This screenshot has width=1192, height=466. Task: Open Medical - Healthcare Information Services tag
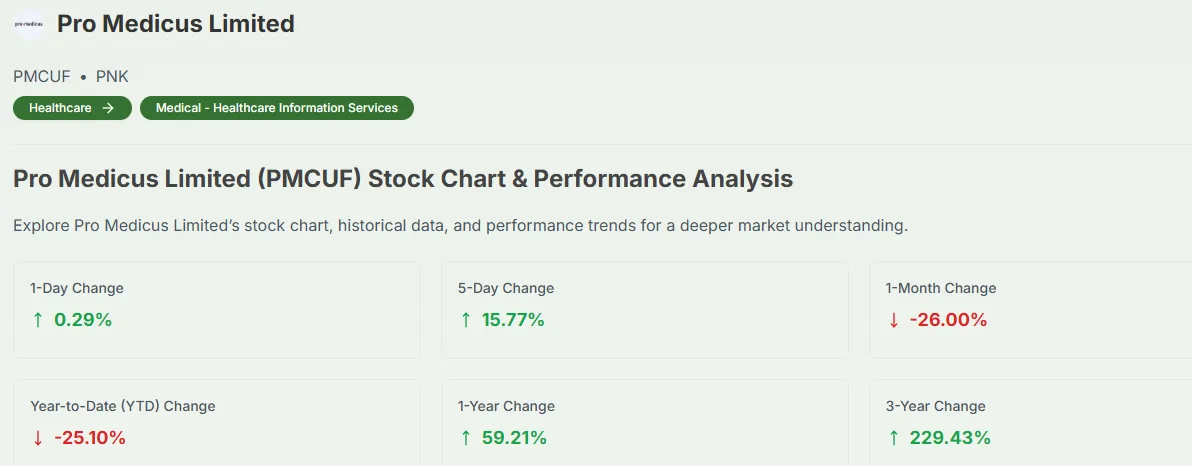[x=277, y=108]
